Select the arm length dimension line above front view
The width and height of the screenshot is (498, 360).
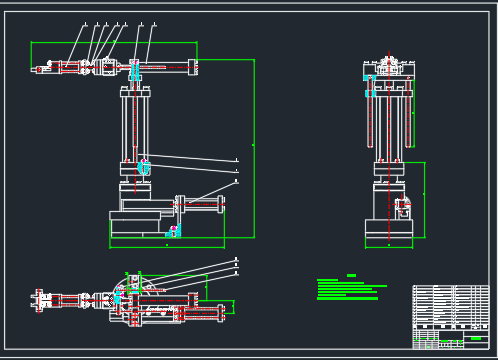tap(114, 42)
